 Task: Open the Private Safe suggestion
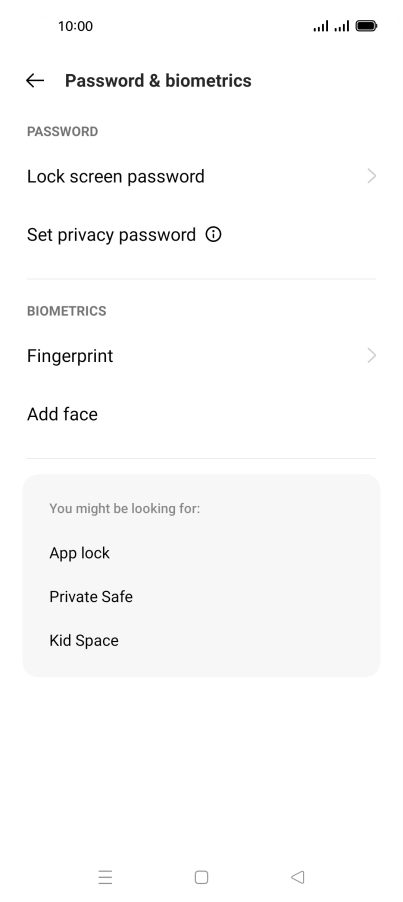coord(201,597)
